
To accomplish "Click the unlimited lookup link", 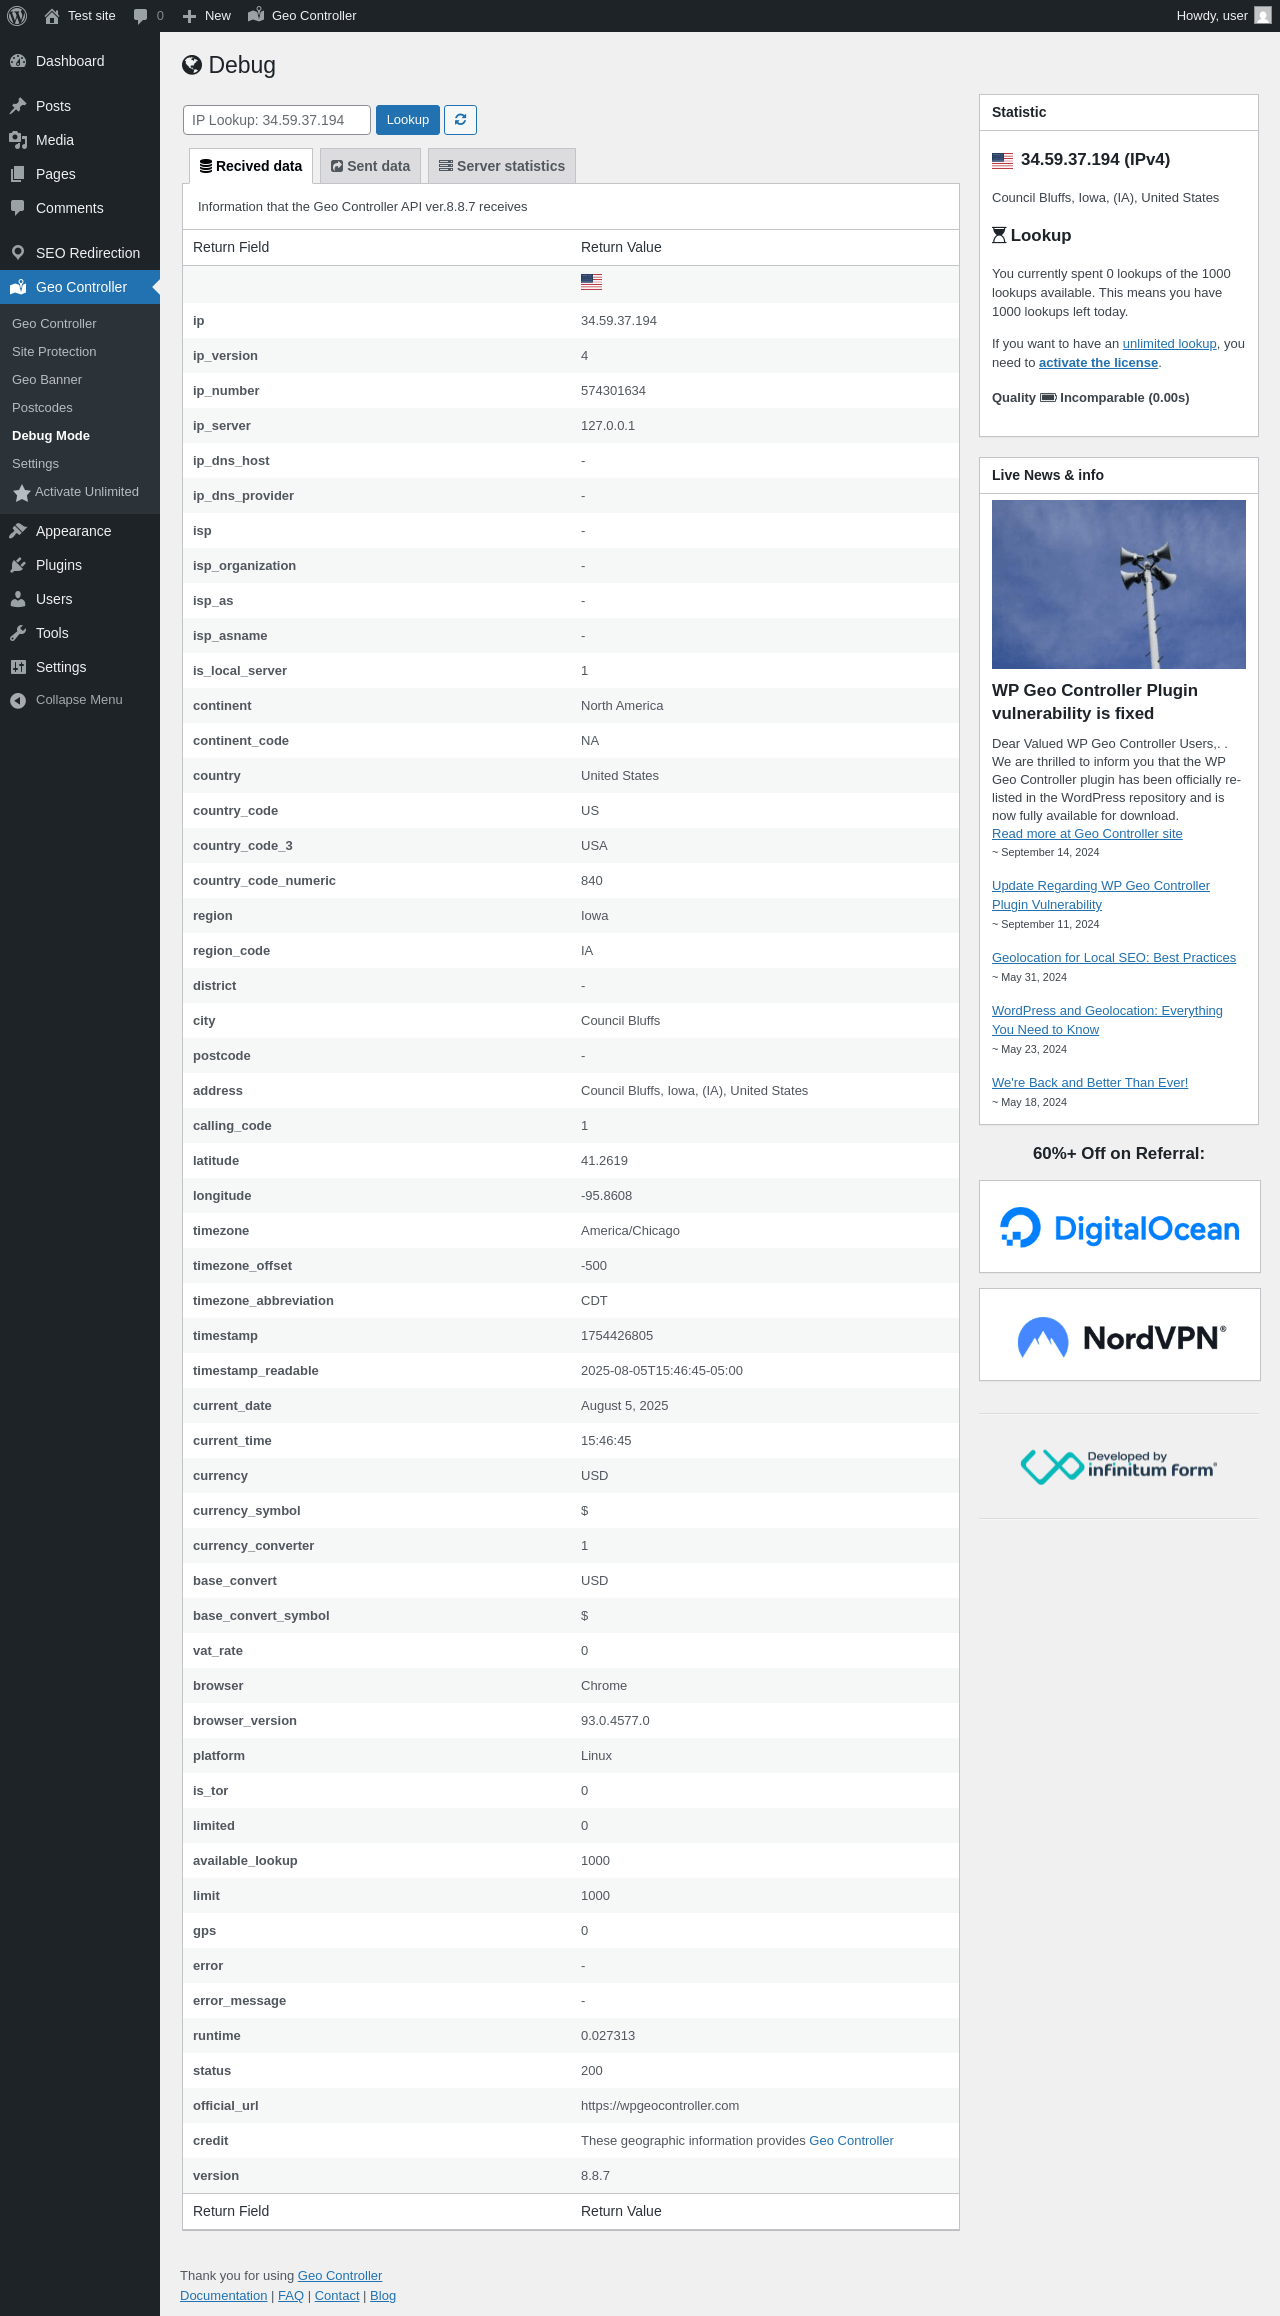I will [1169, 344].
